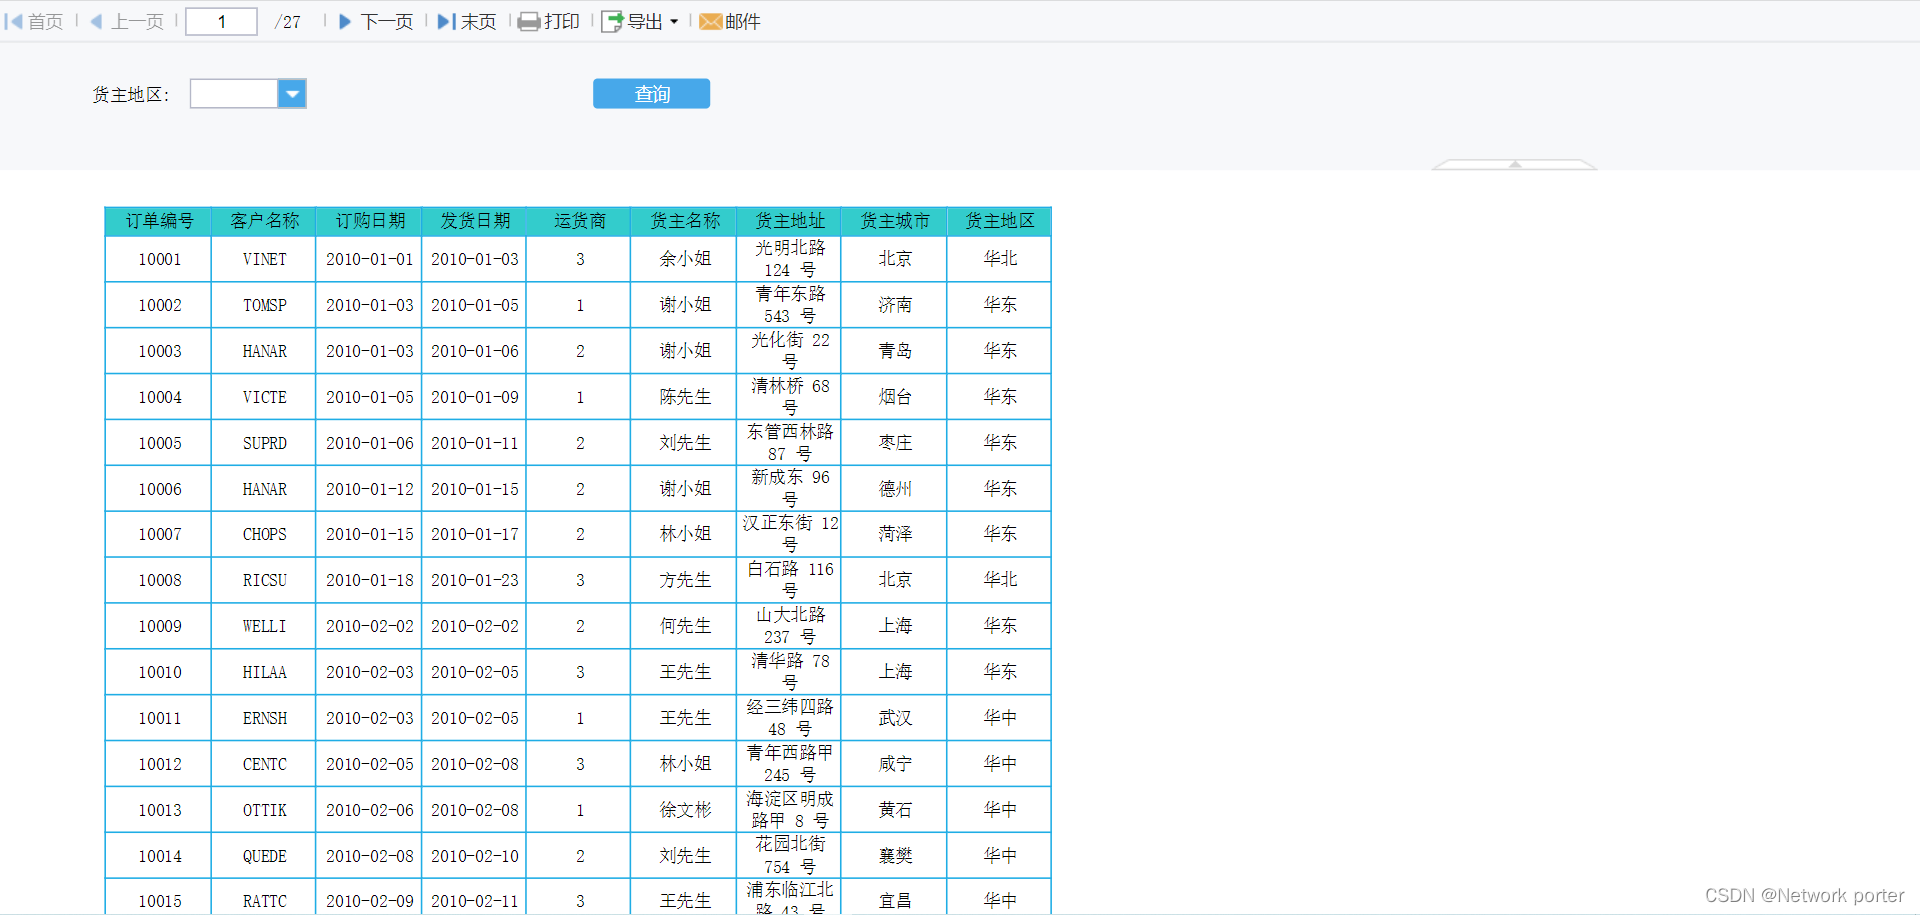Click the 货主名称 column header

coord(685,221)
